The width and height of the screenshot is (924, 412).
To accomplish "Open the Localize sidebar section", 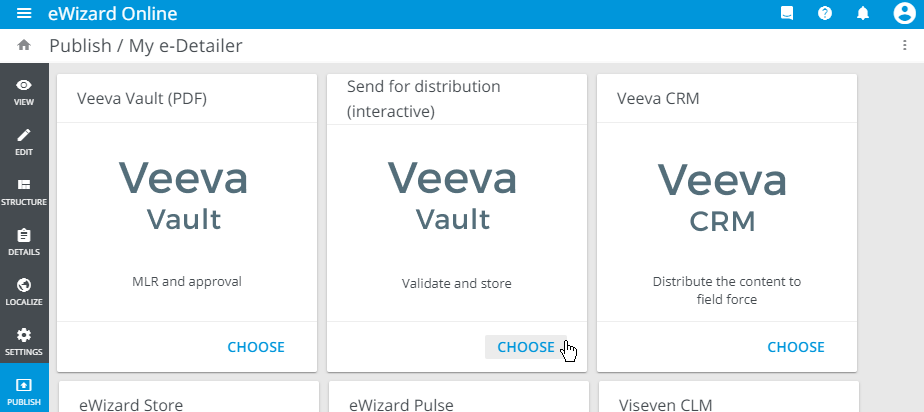I will 24,291.
